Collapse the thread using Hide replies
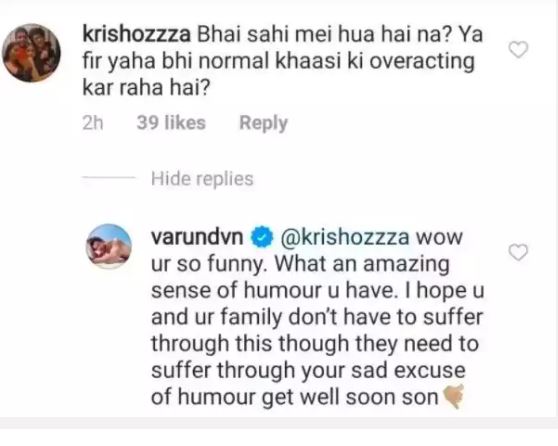Image resolution: width=558 pixels, height=446 pixels. coord(202,178)
